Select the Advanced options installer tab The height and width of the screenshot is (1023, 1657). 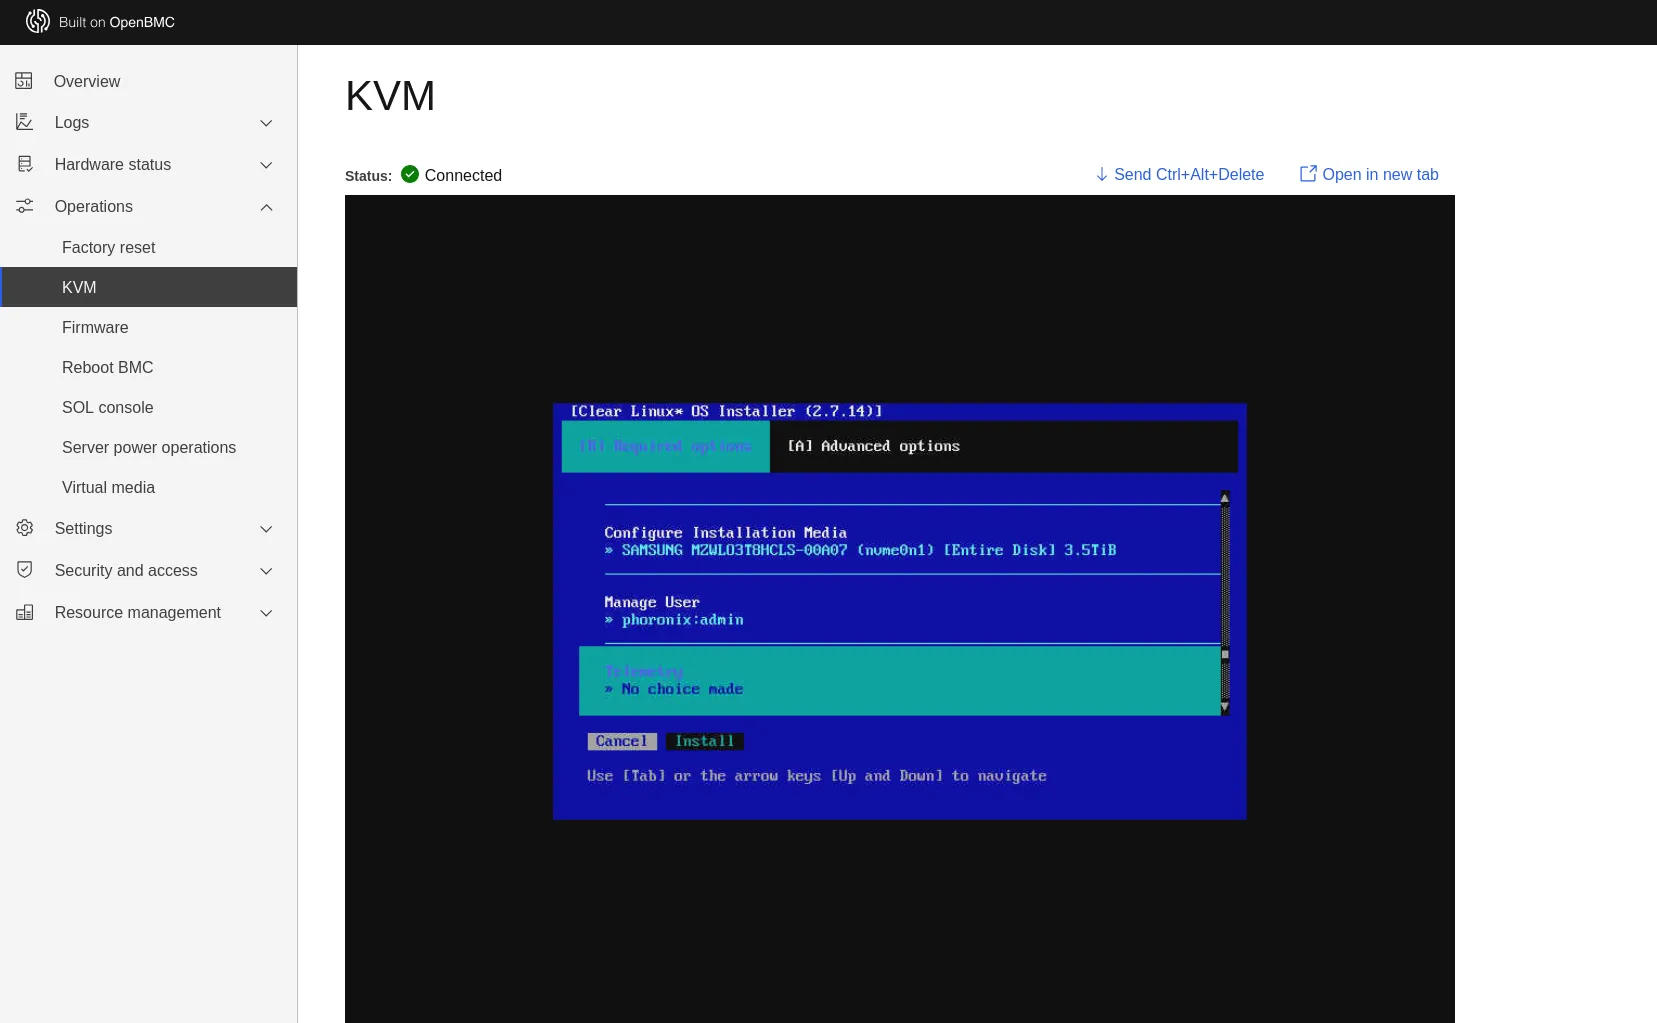tap(873, 446)
